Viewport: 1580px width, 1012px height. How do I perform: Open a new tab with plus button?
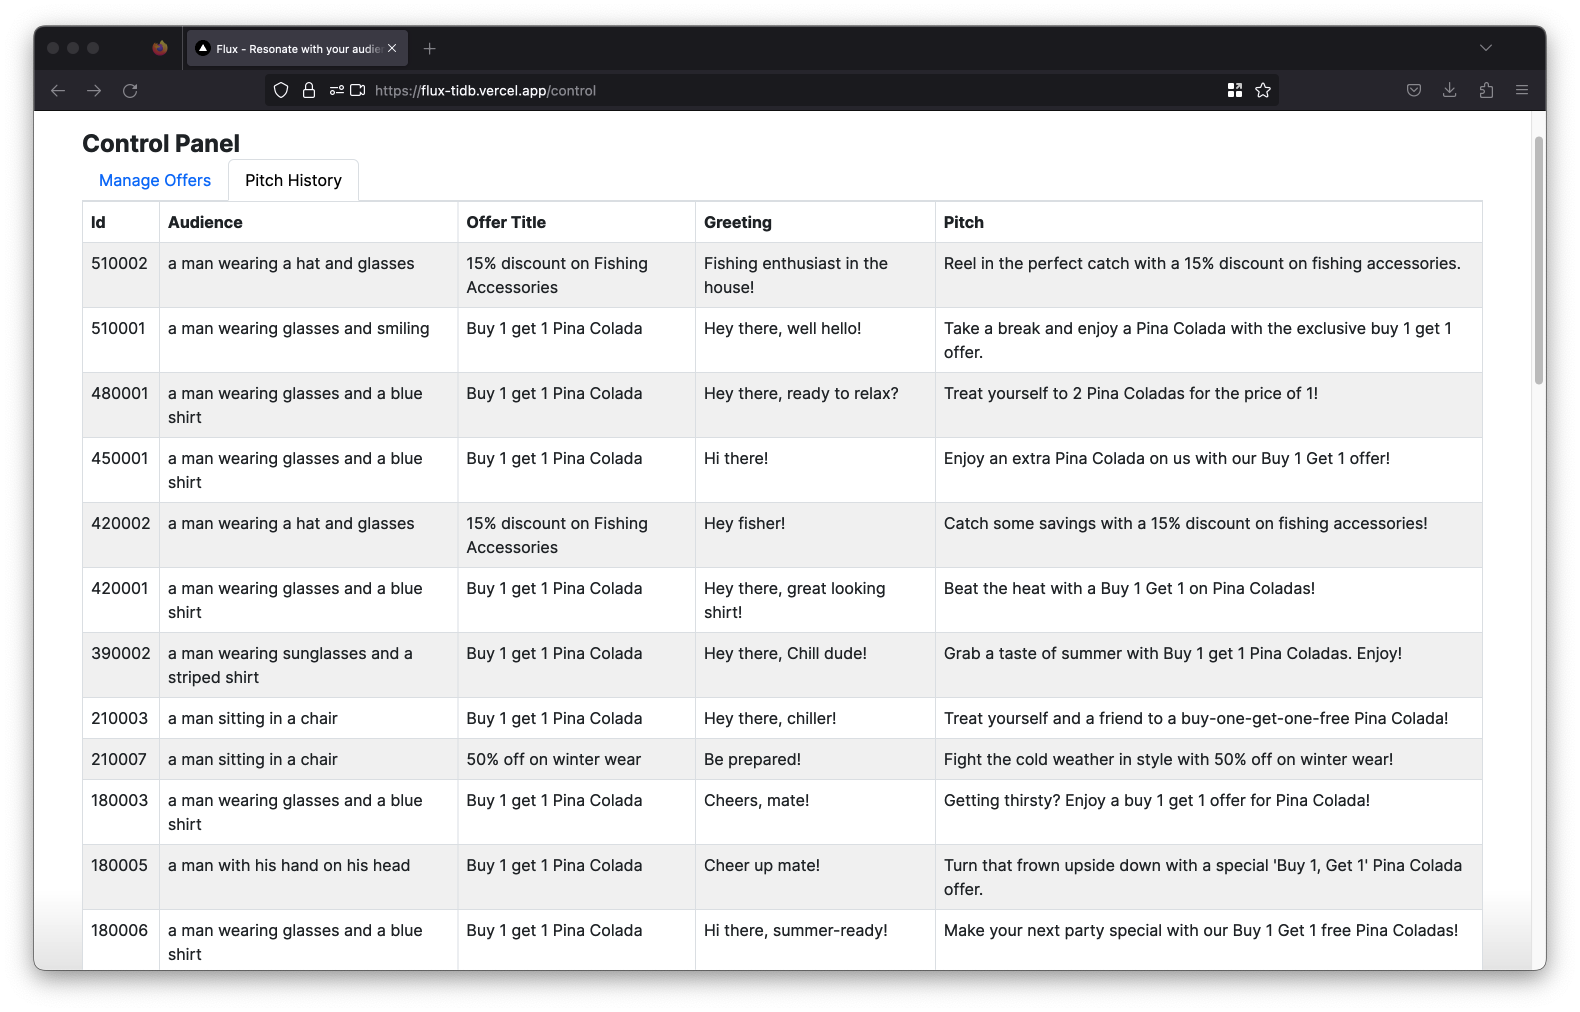tap(430, 49)
